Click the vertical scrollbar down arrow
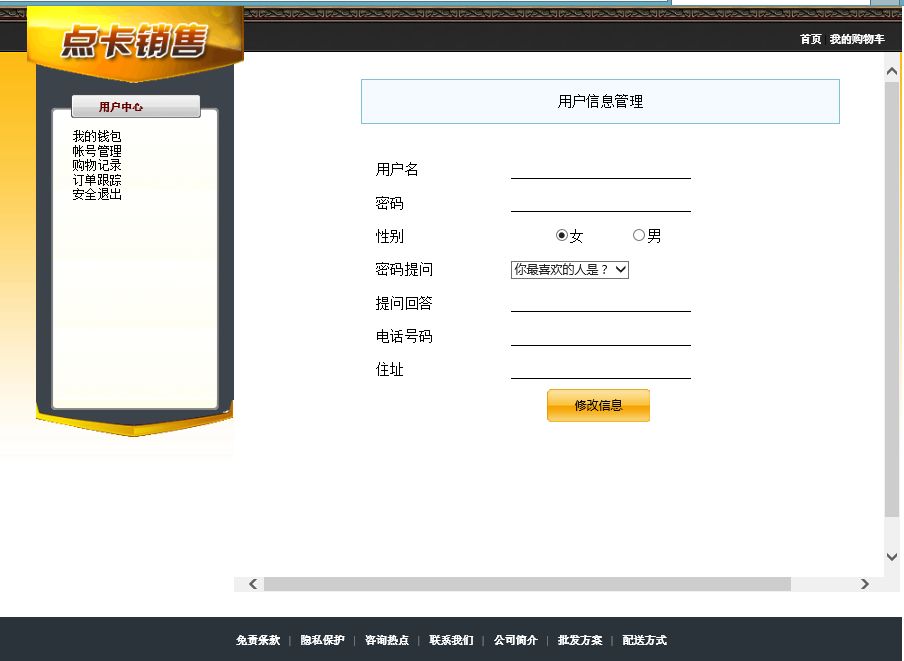The width and height of the screenshot is (904, 661). [892, 557]
